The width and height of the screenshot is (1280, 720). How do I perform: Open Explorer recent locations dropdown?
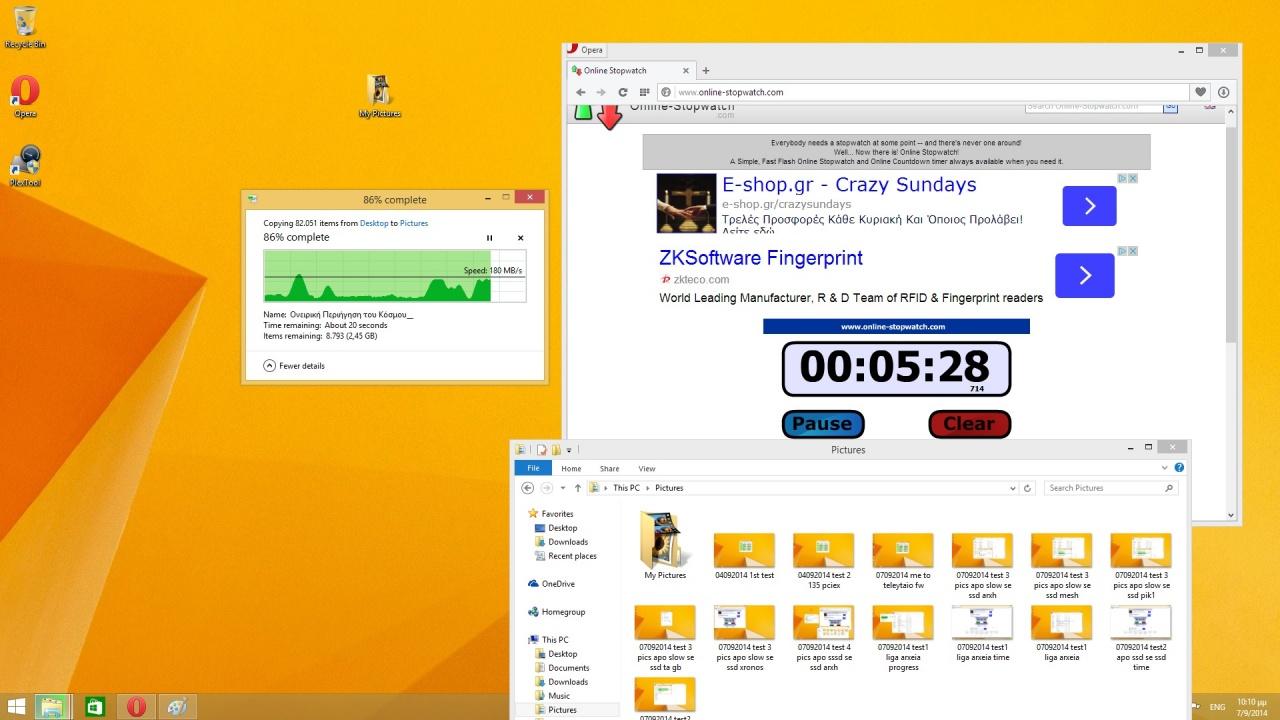click(562, 488)
